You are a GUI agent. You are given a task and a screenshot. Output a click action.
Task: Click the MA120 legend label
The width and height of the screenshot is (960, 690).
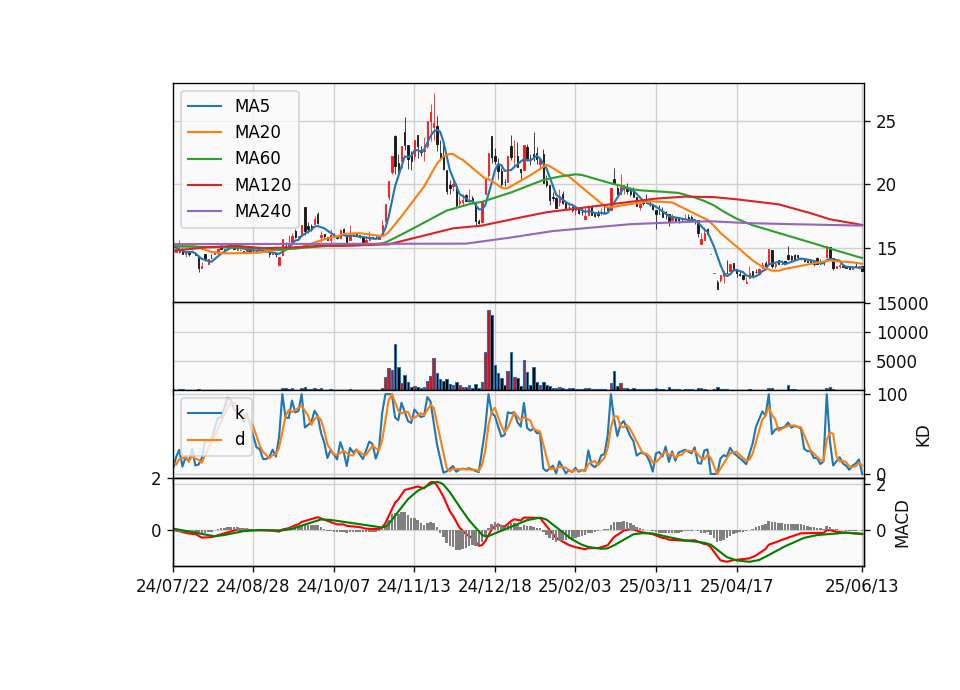[x=263, y=185]
